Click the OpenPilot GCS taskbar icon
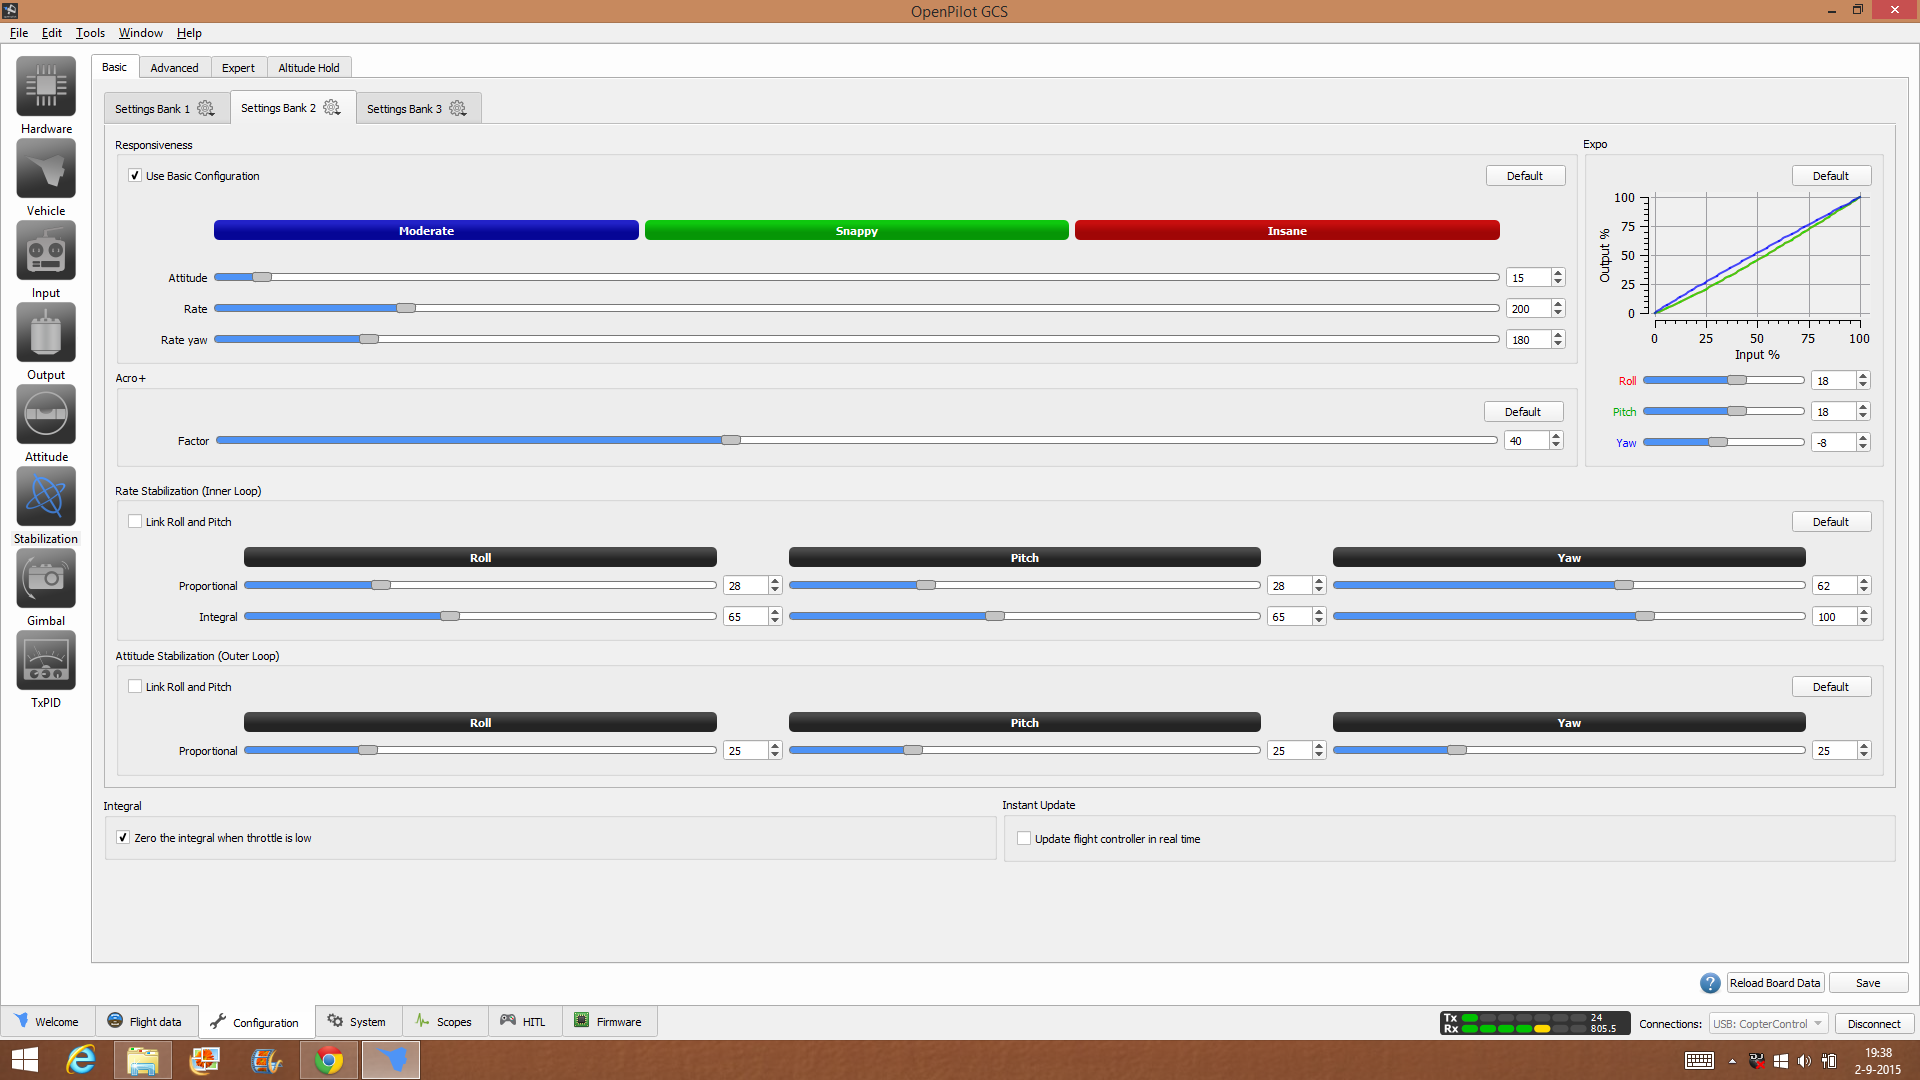 click(391, 1060)
